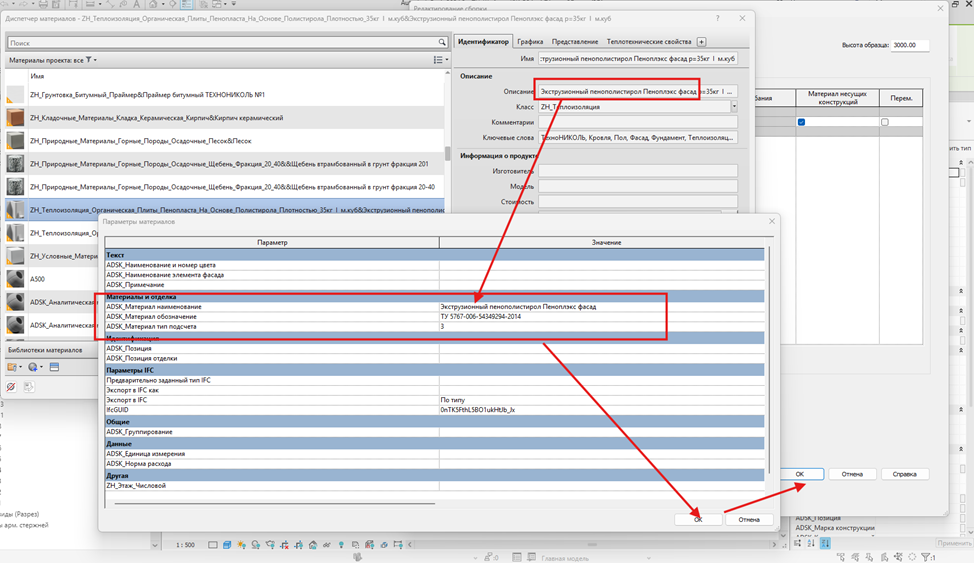
Task: Select the A500 material in the list
Action: tap(52, 279)
